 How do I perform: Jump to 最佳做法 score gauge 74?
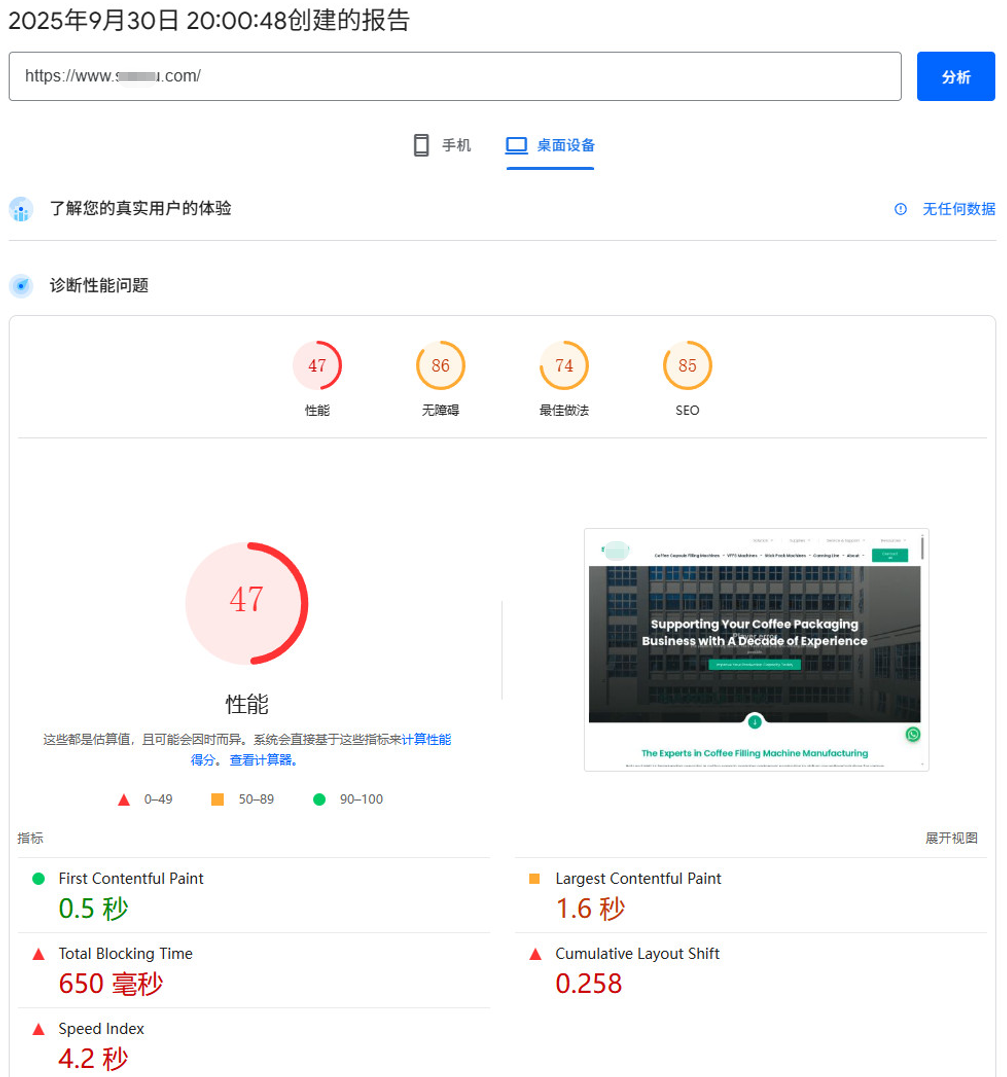(564, 366)
